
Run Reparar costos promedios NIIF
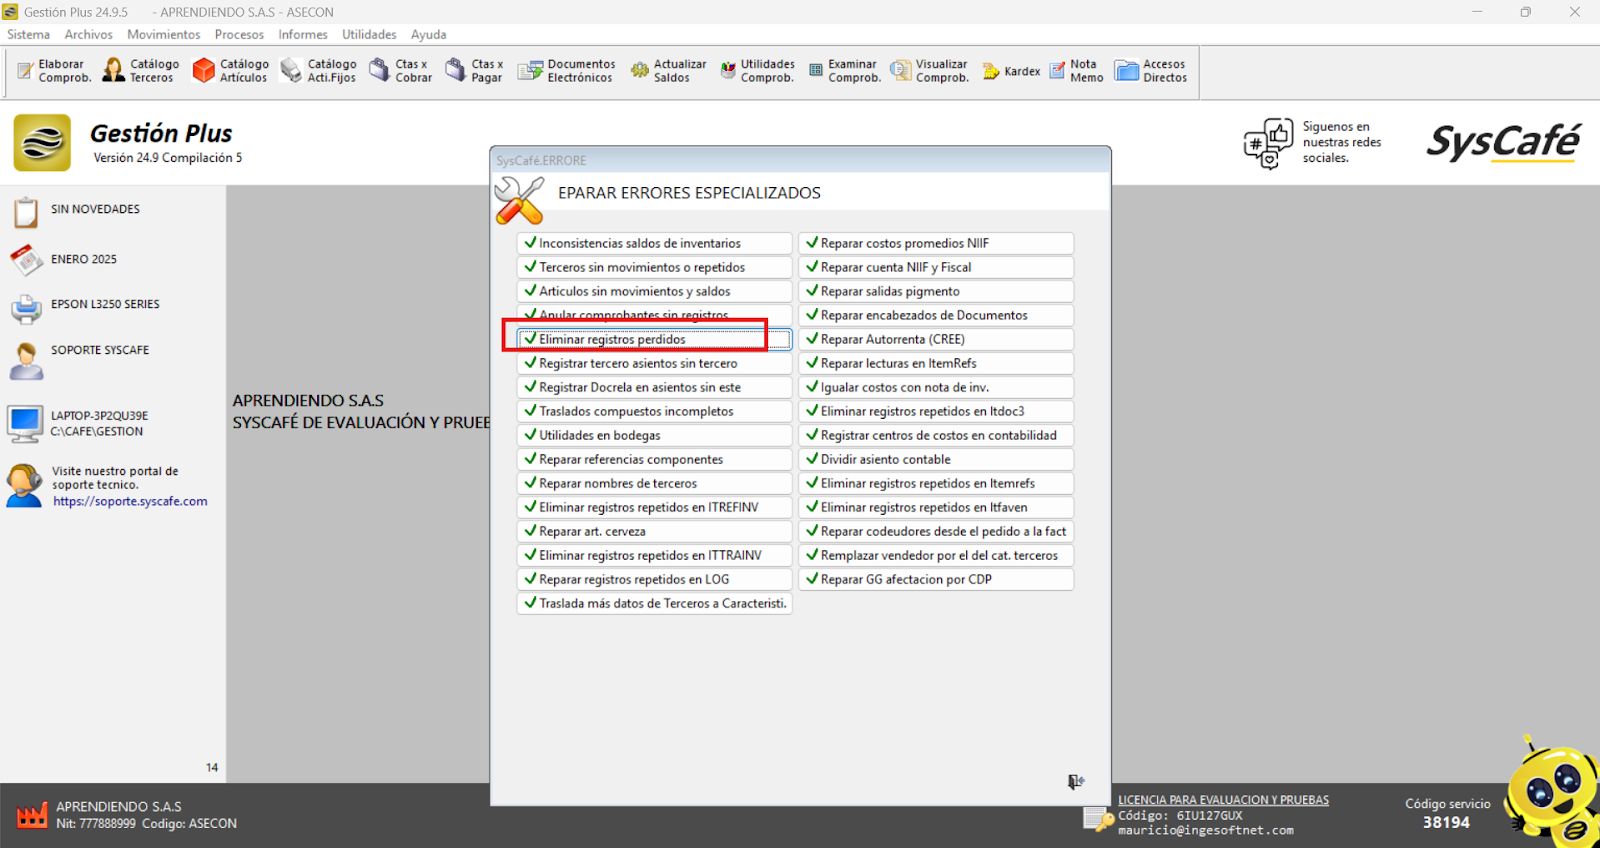point(935,244)
